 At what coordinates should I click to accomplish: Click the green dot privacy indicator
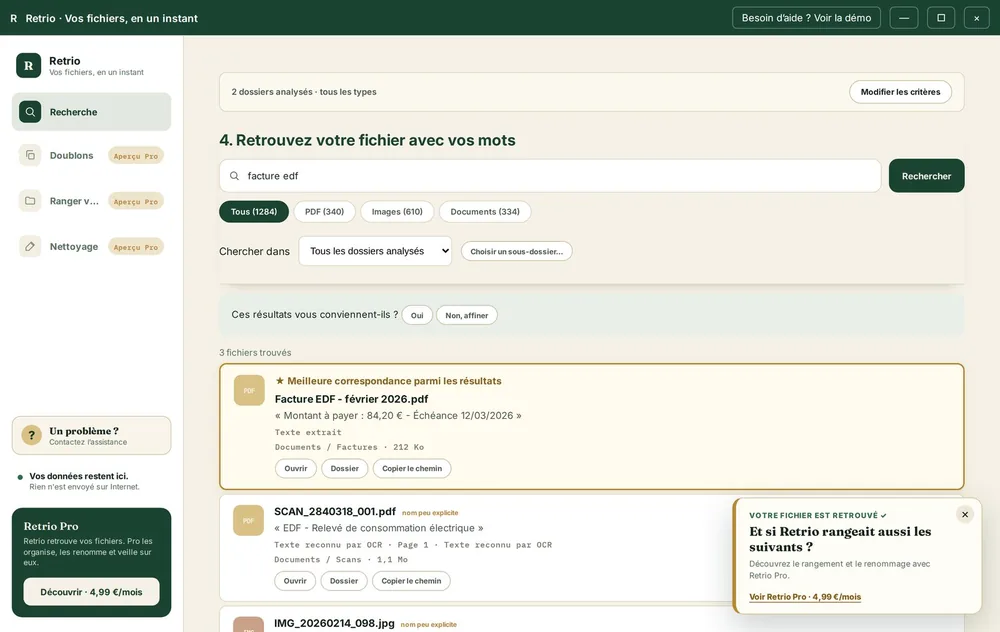point(20,477)
